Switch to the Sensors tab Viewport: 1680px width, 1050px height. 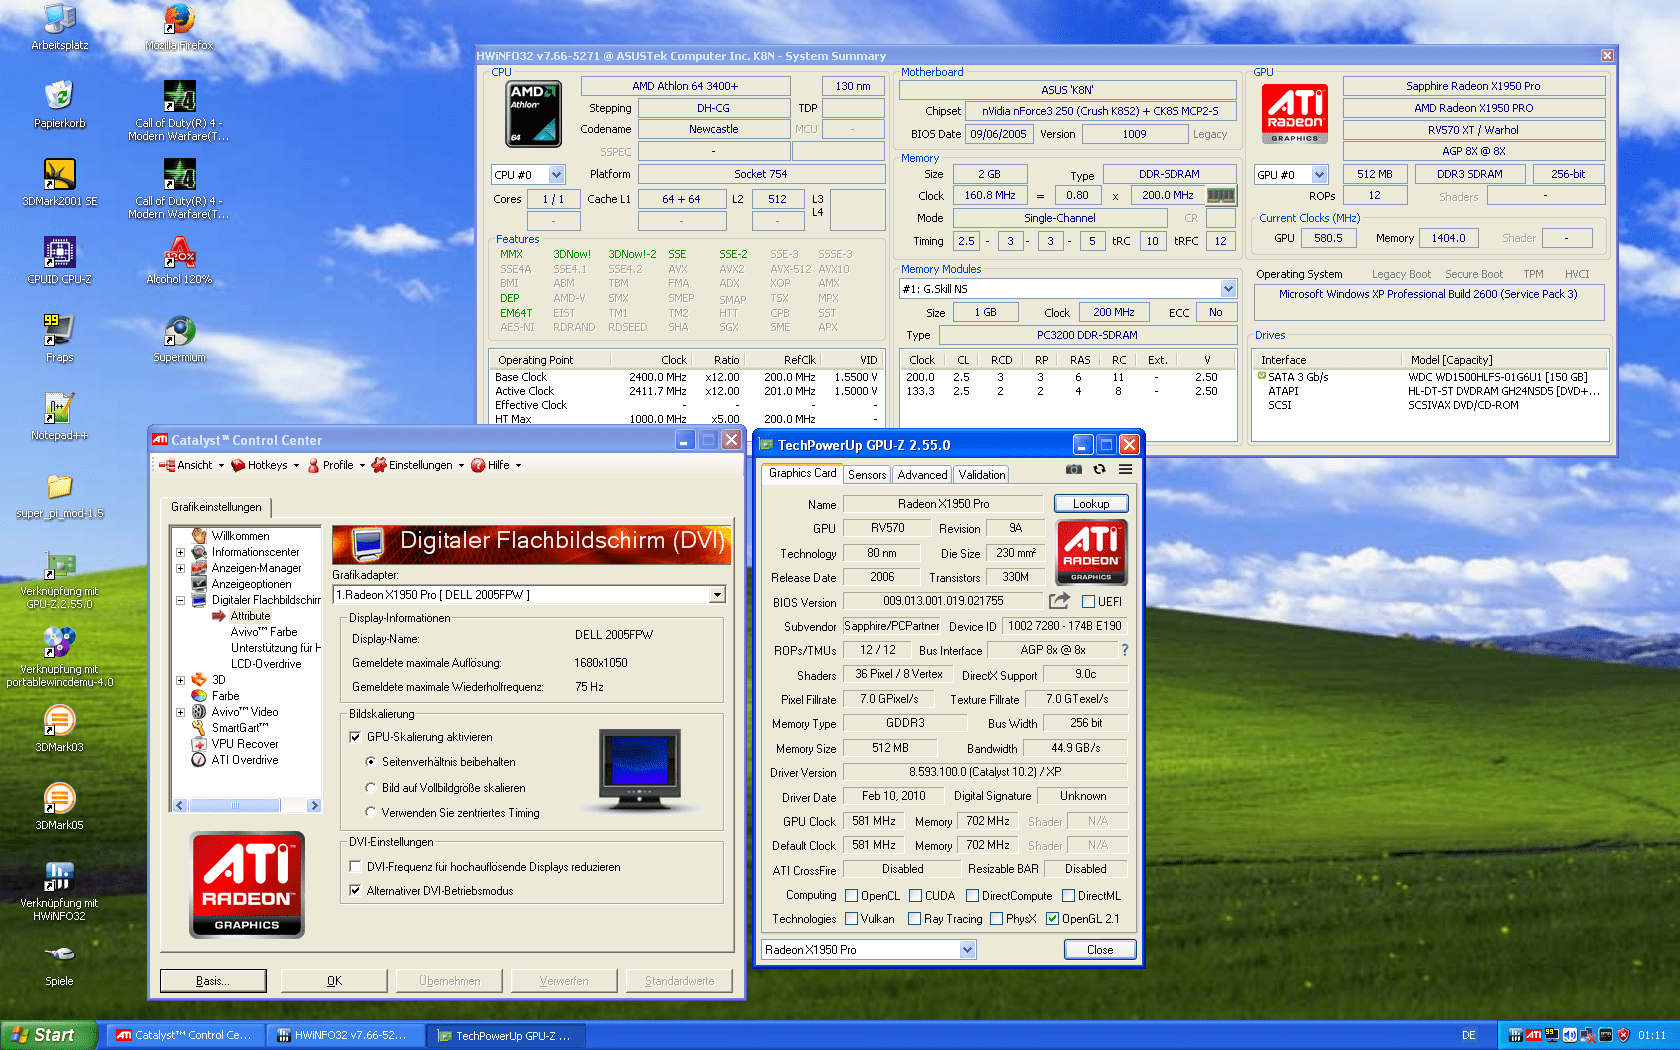tap(867, 475)
